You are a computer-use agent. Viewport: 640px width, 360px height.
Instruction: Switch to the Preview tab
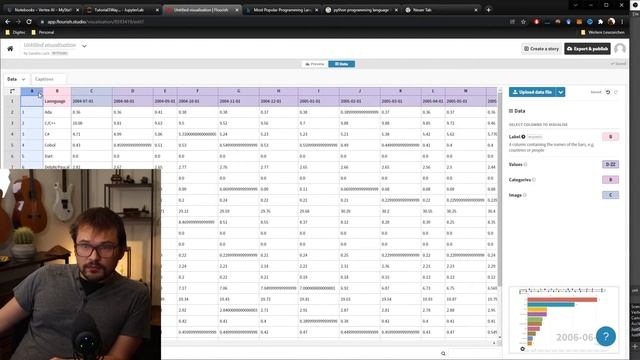click(x=315, y=64)
